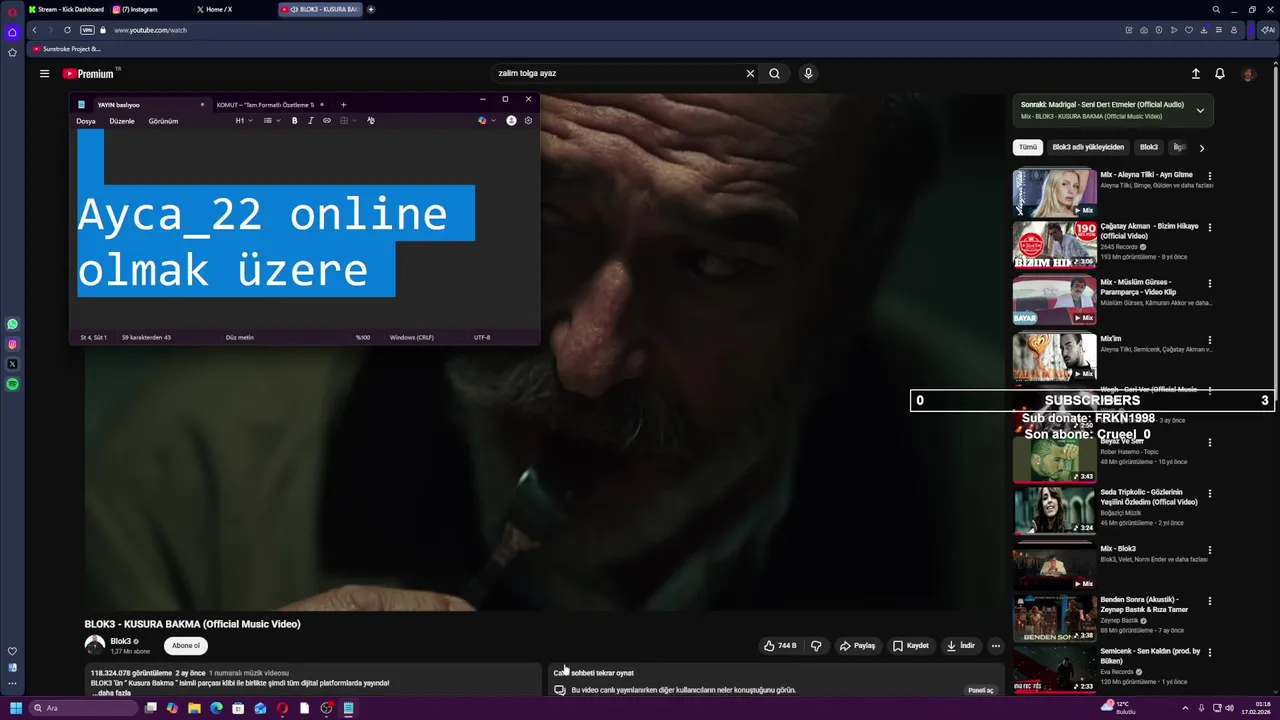Select the Blok3 filter chip
This screenshot has width=1280, height=720.
tap(1149, 147)
